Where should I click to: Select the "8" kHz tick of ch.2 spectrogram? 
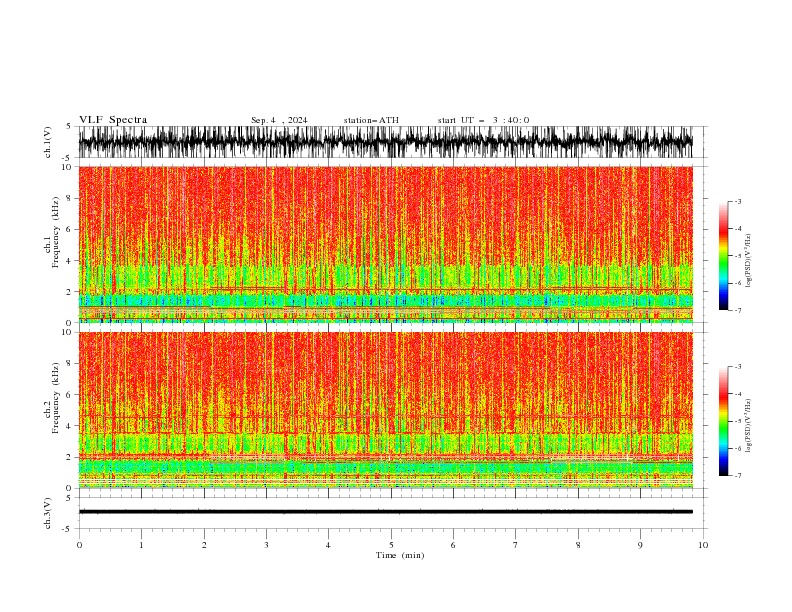click(69, 364)
